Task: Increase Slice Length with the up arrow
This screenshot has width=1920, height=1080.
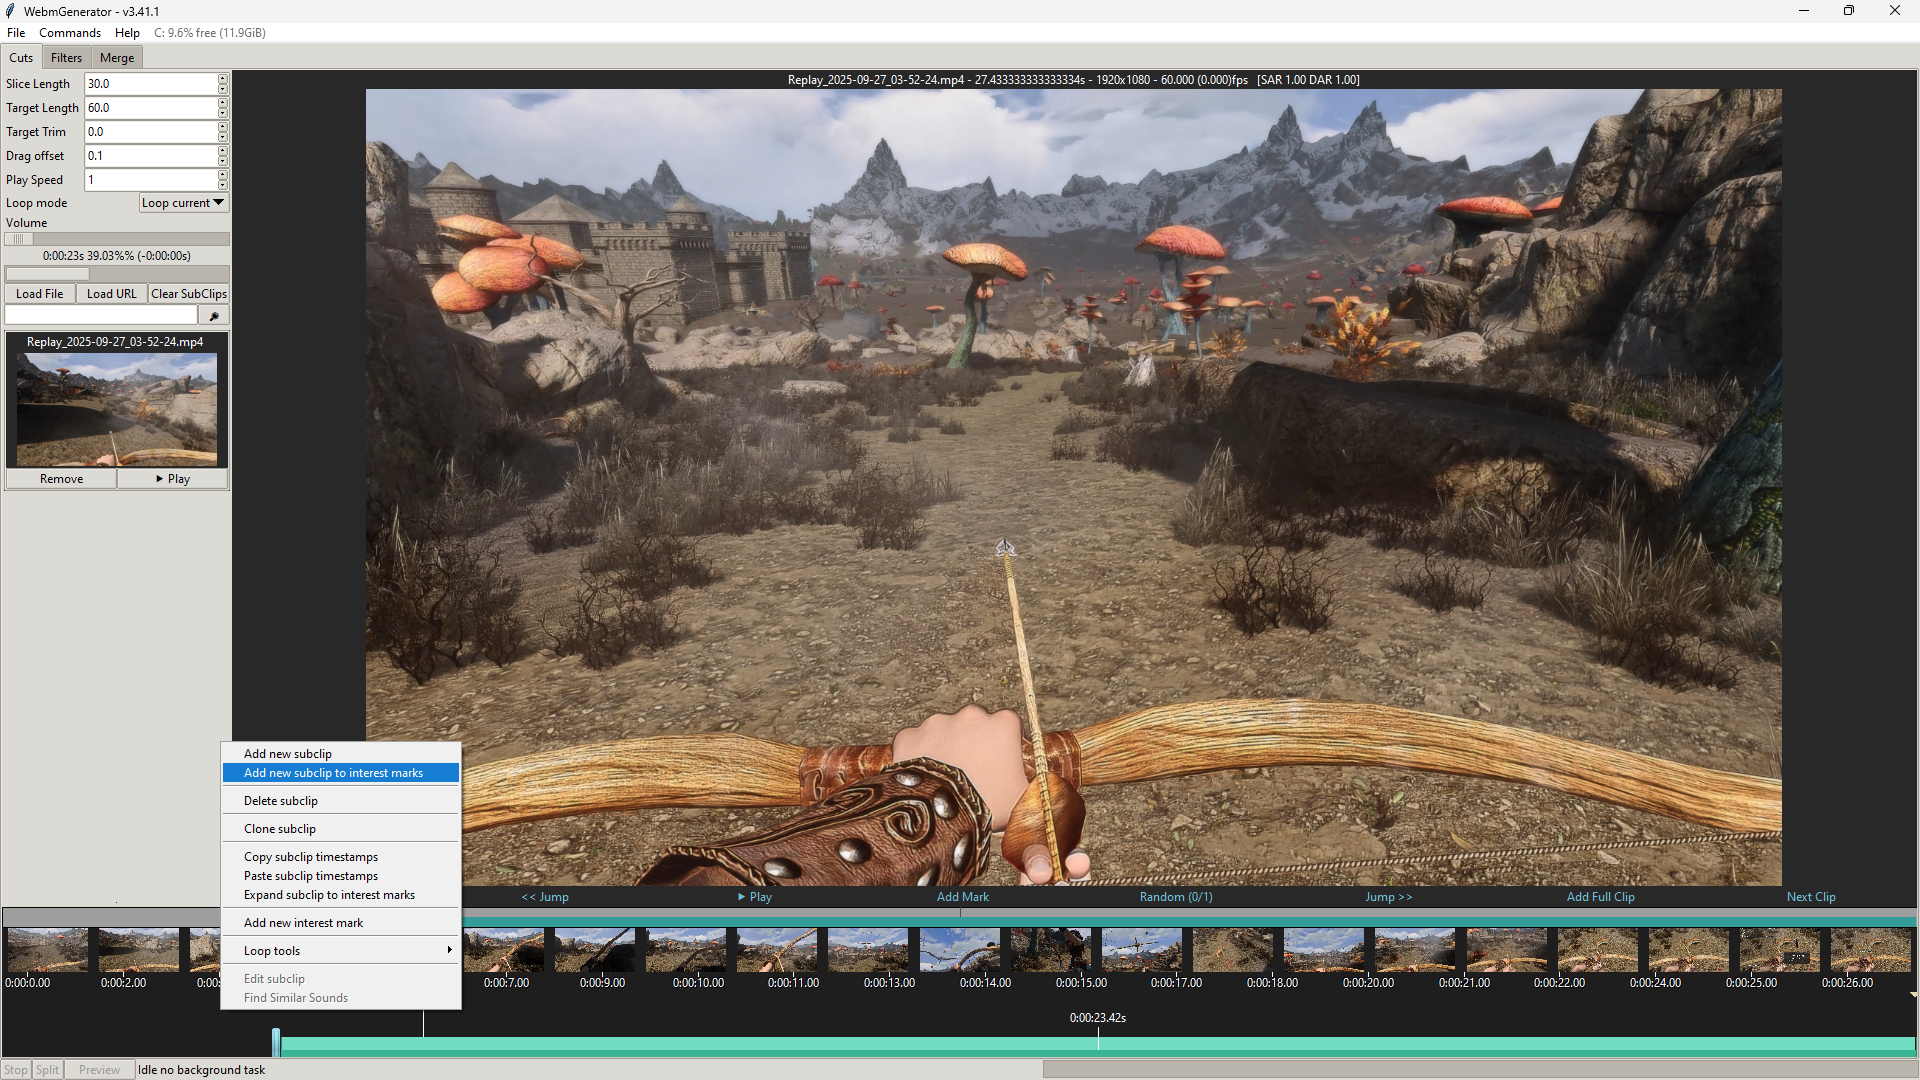Action: pos(223,79)
